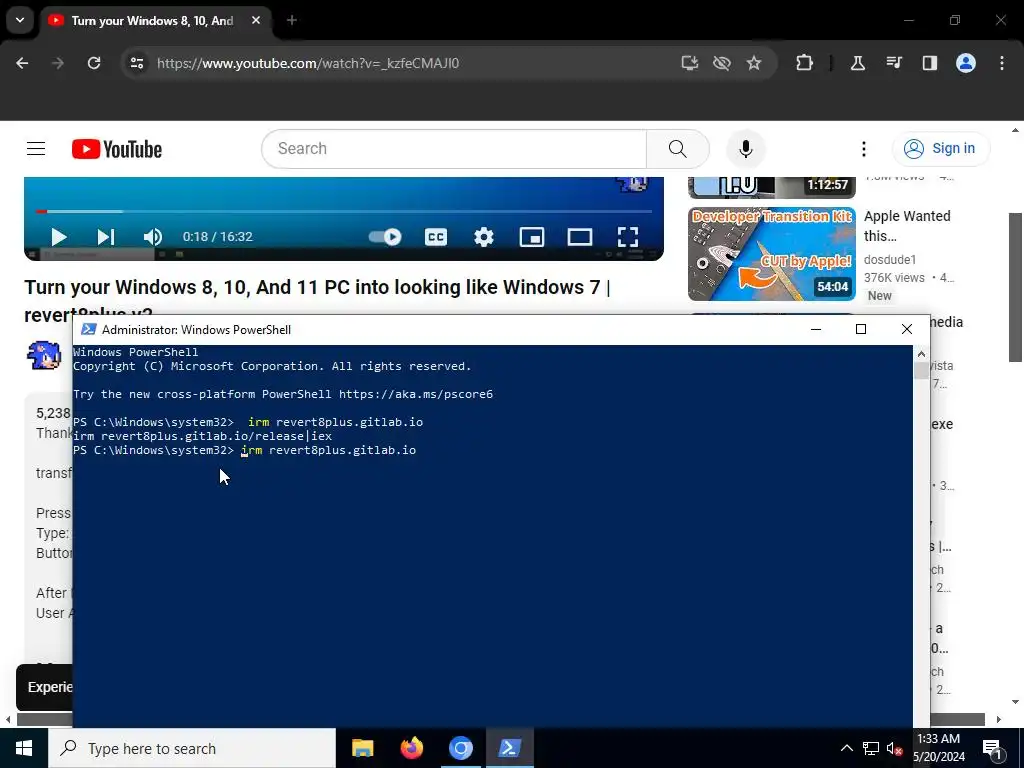
Task: Click the install app icon in address bar
Action: tap(690, 63)
